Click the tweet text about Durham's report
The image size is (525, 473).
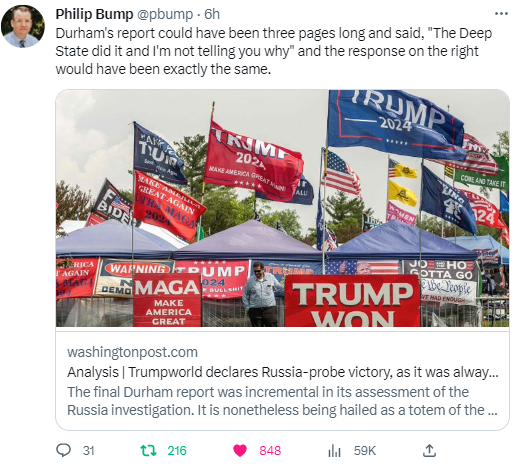[x=274, y=51]
